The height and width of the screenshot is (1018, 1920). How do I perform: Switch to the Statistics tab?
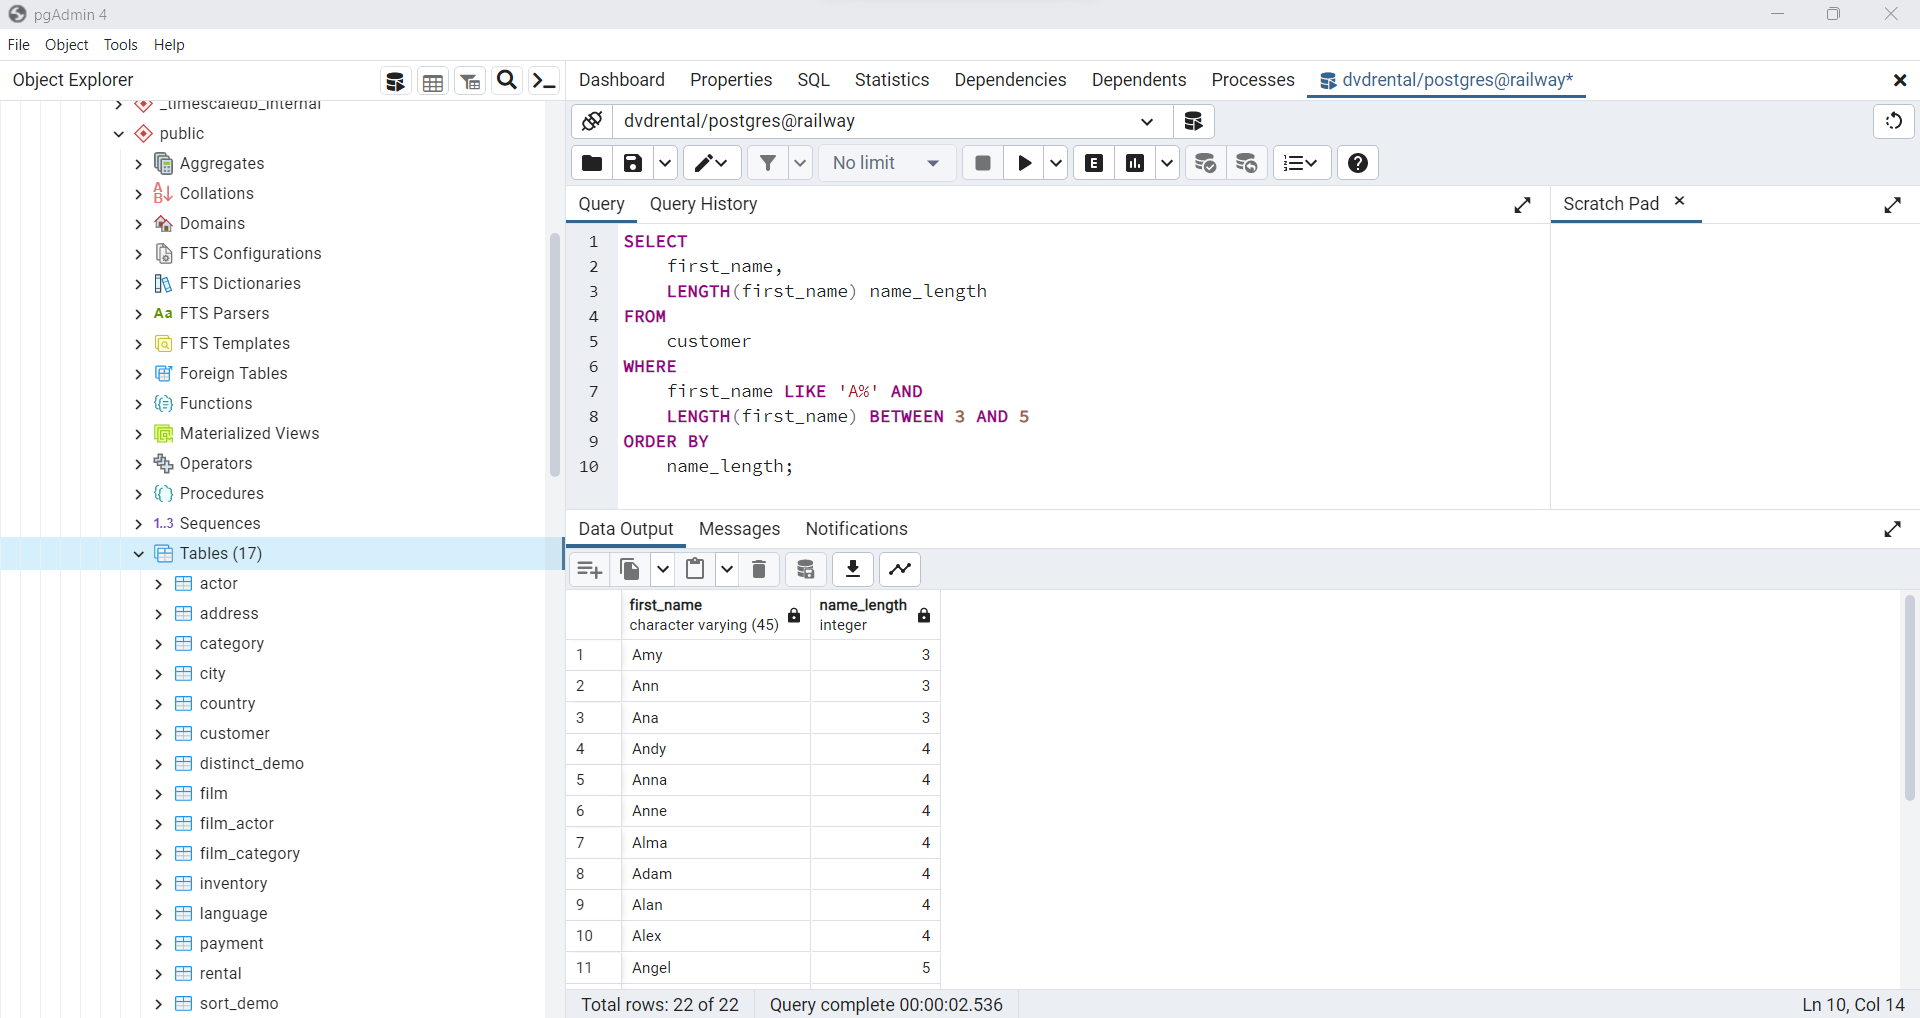(892, 80)
